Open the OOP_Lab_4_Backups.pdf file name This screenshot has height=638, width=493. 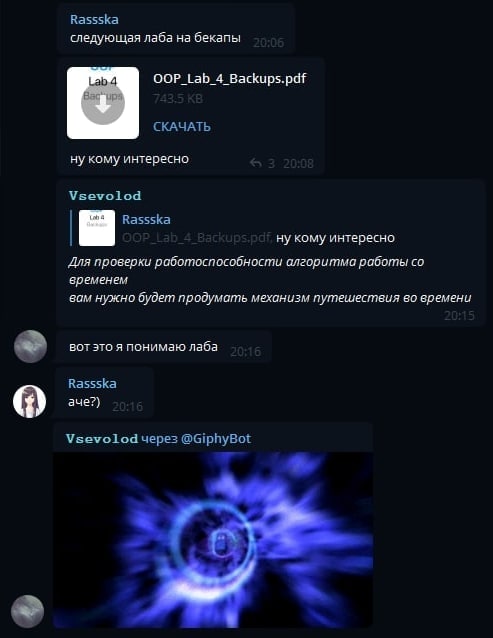click(229, 79)
